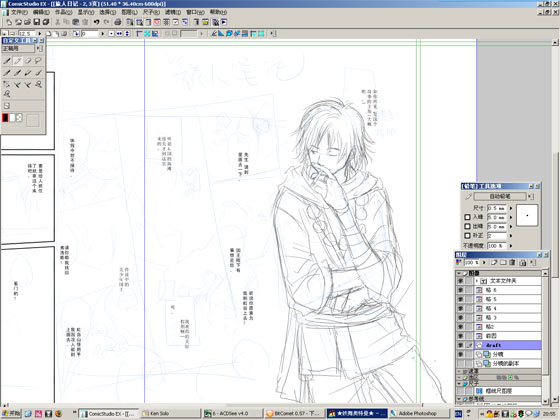Hide the 格 5 layer eye icon
Image resolution: width=560 pixels, height=420 pixels.
click(460, 299)
